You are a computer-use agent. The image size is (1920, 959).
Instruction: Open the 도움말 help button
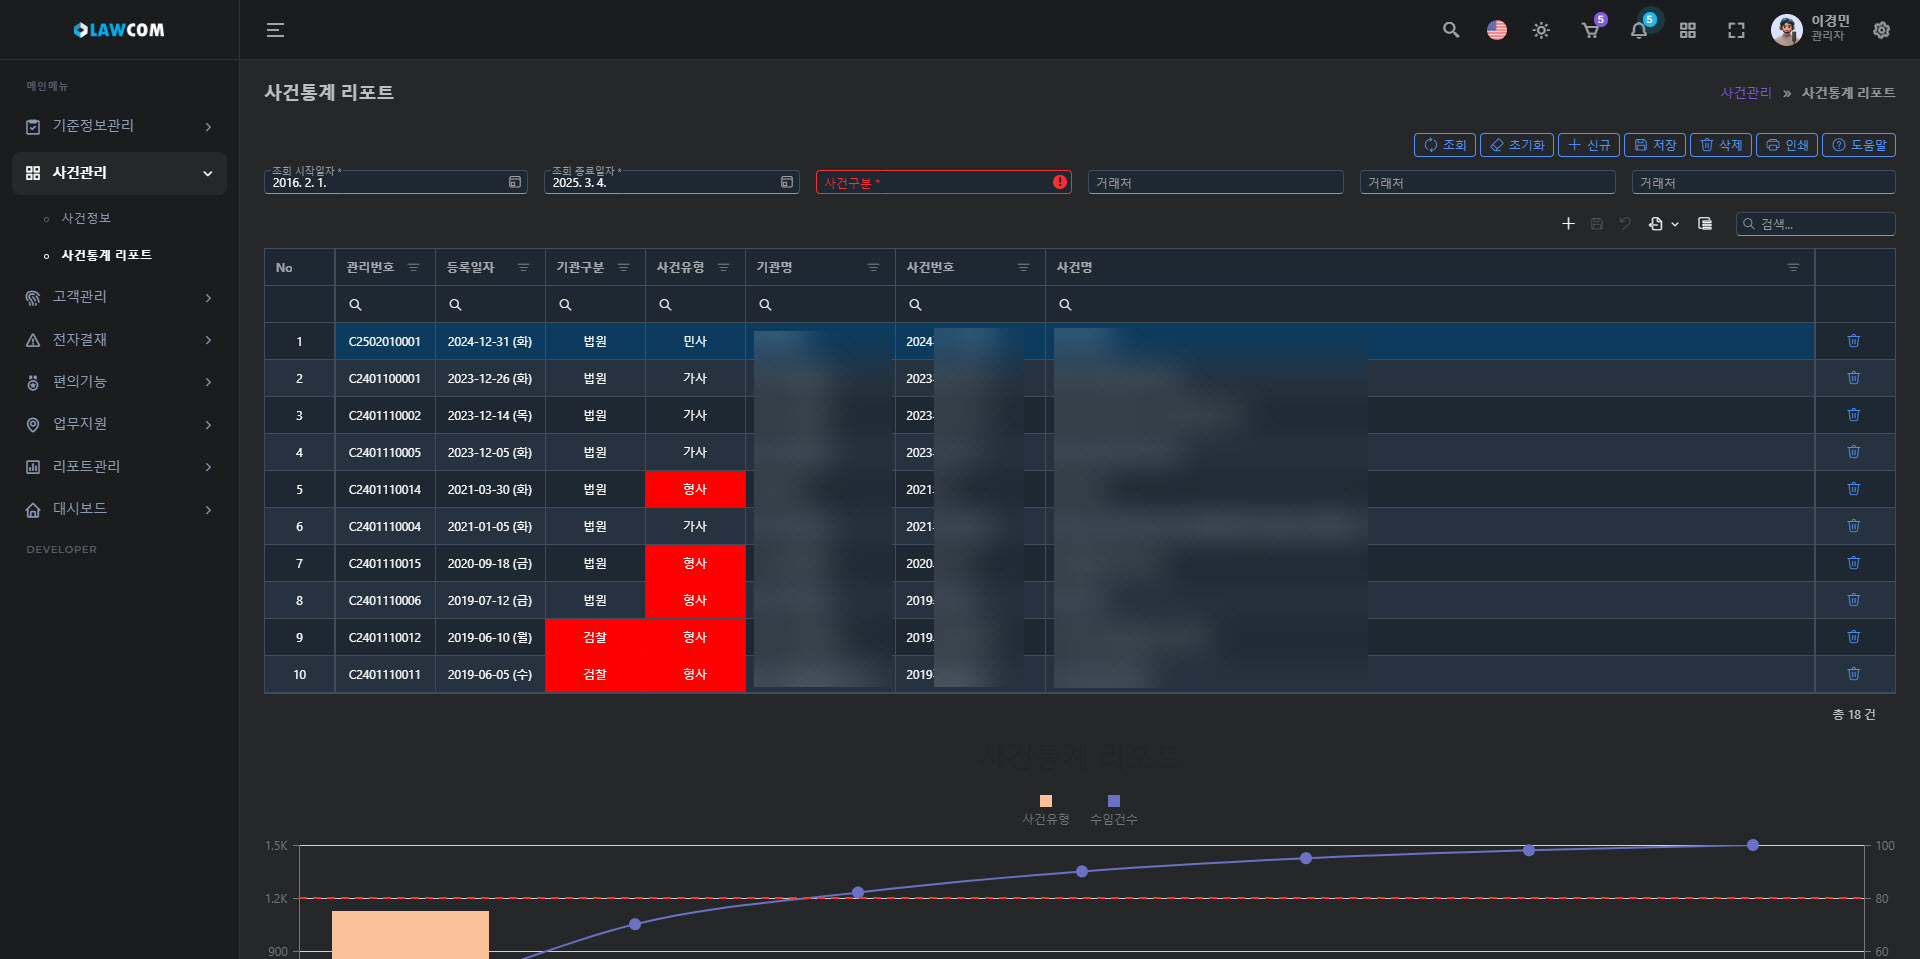click(1859, 145)
